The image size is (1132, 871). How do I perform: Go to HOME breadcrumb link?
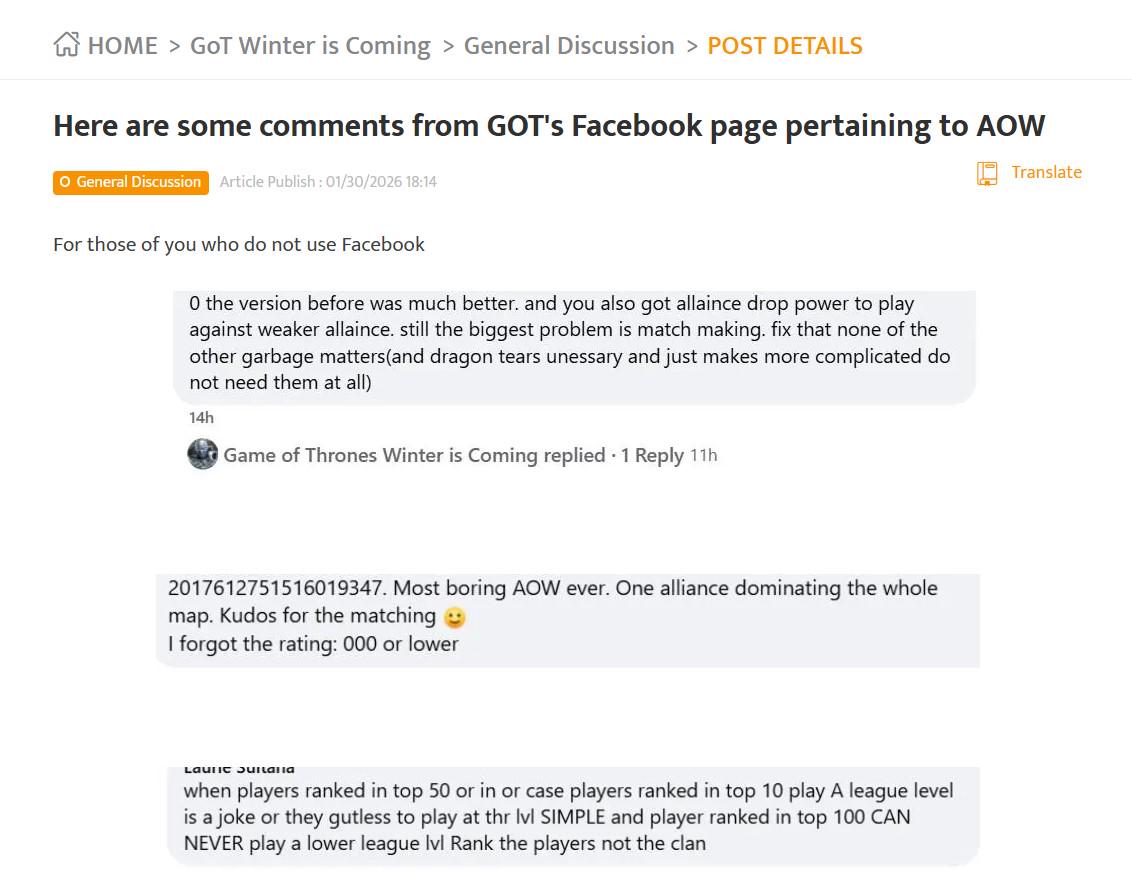click(x=122, y=46)
